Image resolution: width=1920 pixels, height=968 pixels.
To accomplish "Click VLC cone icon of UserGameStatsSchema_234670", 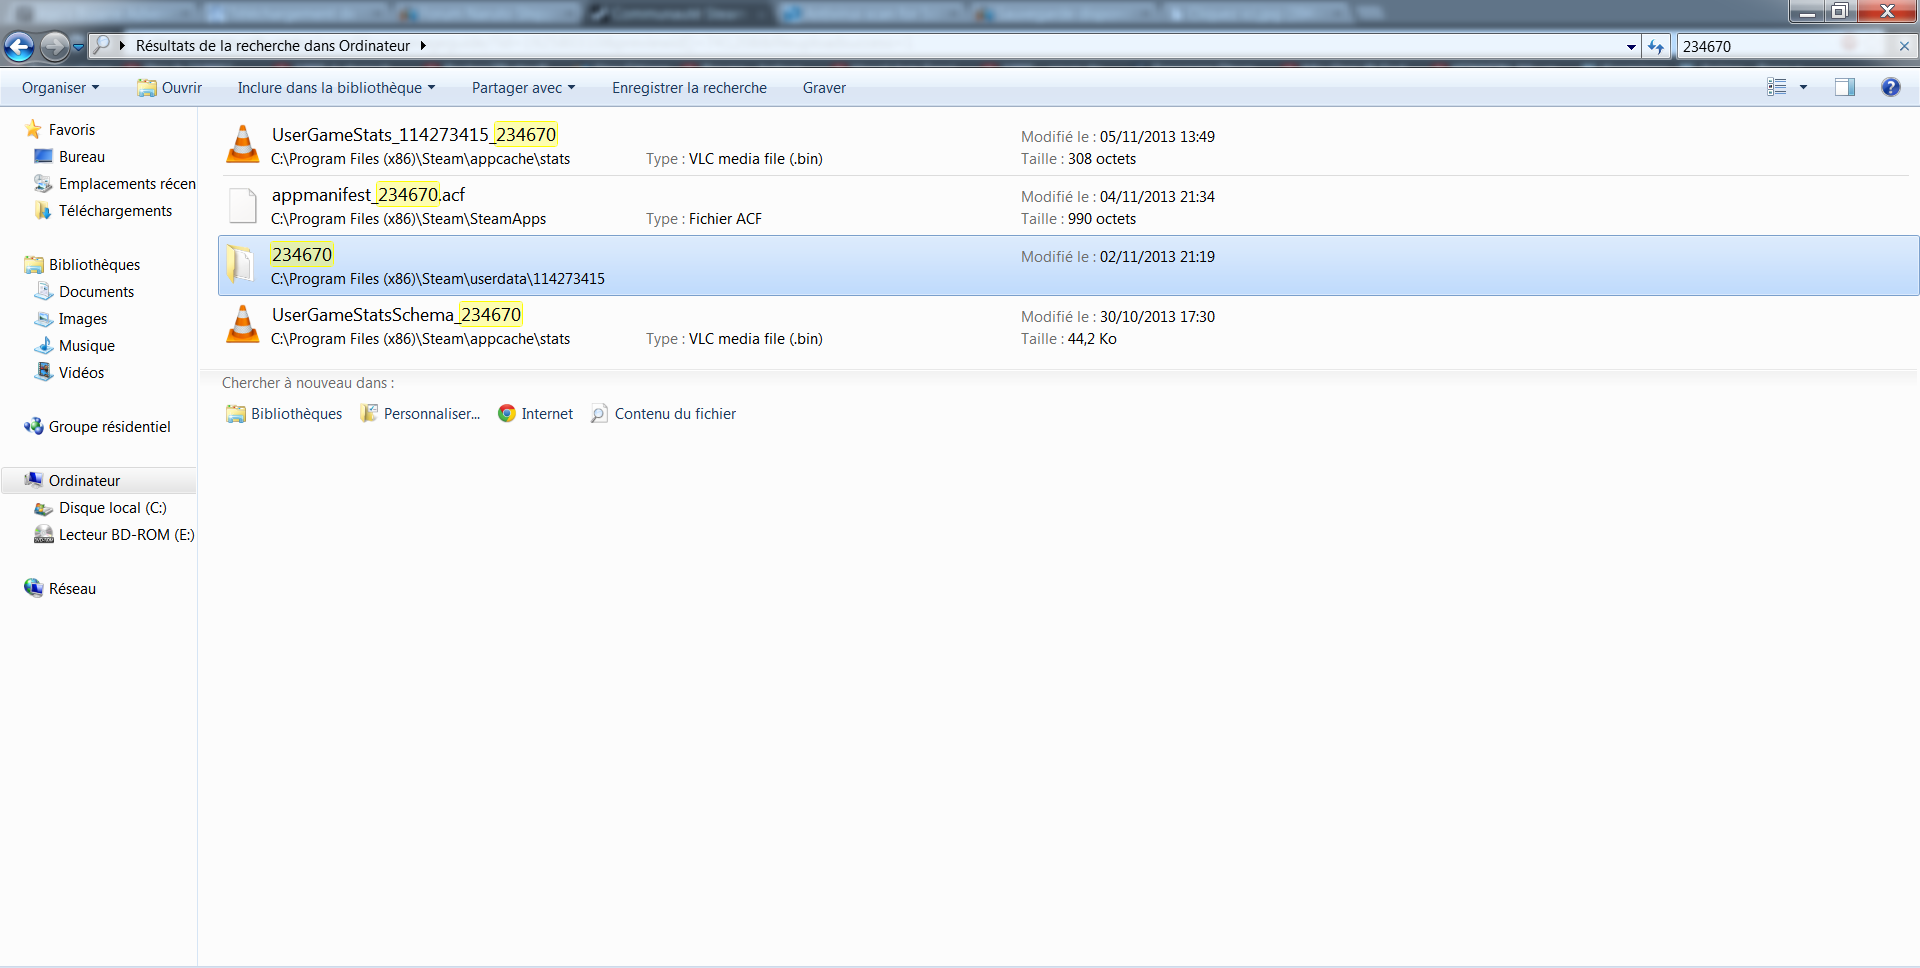I will pyautogui.click(x=242, y=325).
